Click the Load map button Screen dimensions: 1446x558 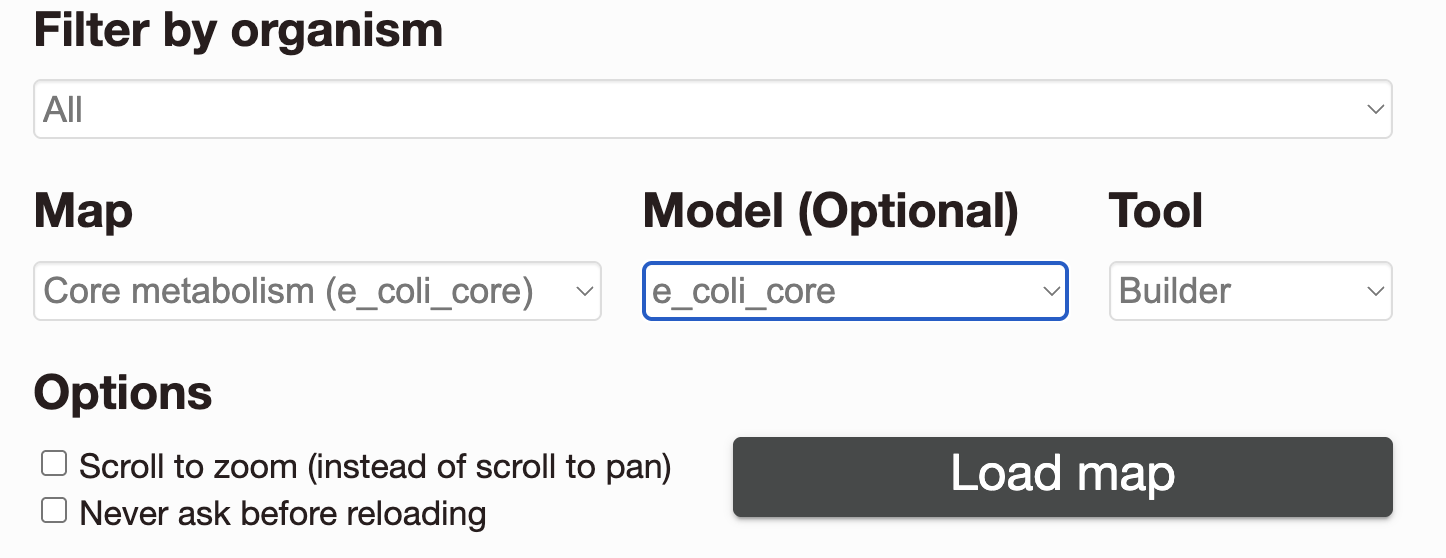1063,477
